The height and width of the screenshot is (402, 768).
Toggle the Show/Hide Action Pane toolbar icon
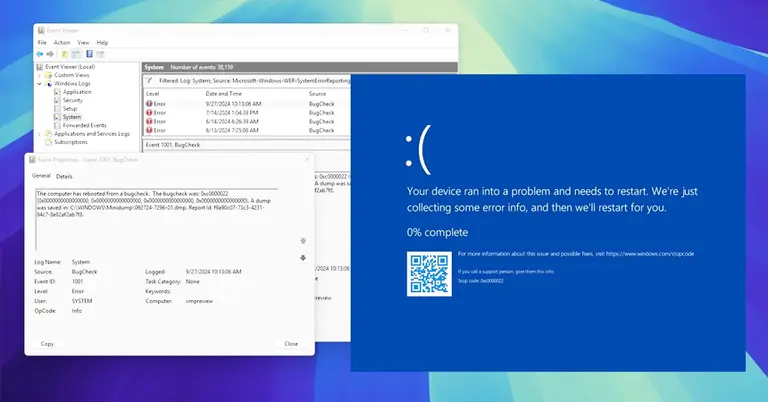100,54
